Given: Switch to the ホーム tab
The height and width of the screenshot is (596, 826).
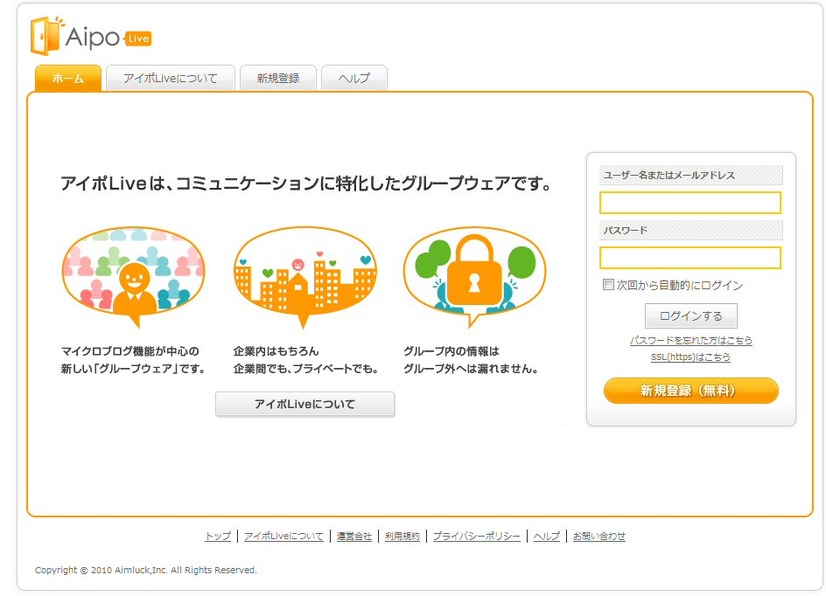Looking at the screenshot, I should click(x=68, y=79).
